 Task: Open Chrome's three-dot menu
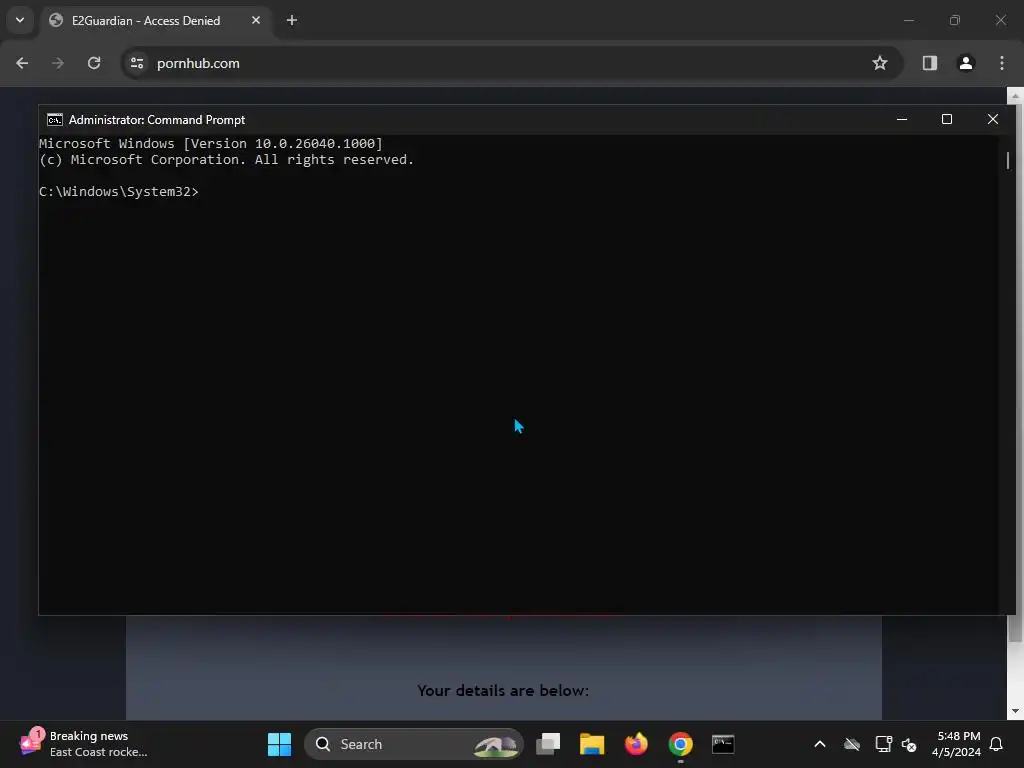click(x=1002, y=63)
